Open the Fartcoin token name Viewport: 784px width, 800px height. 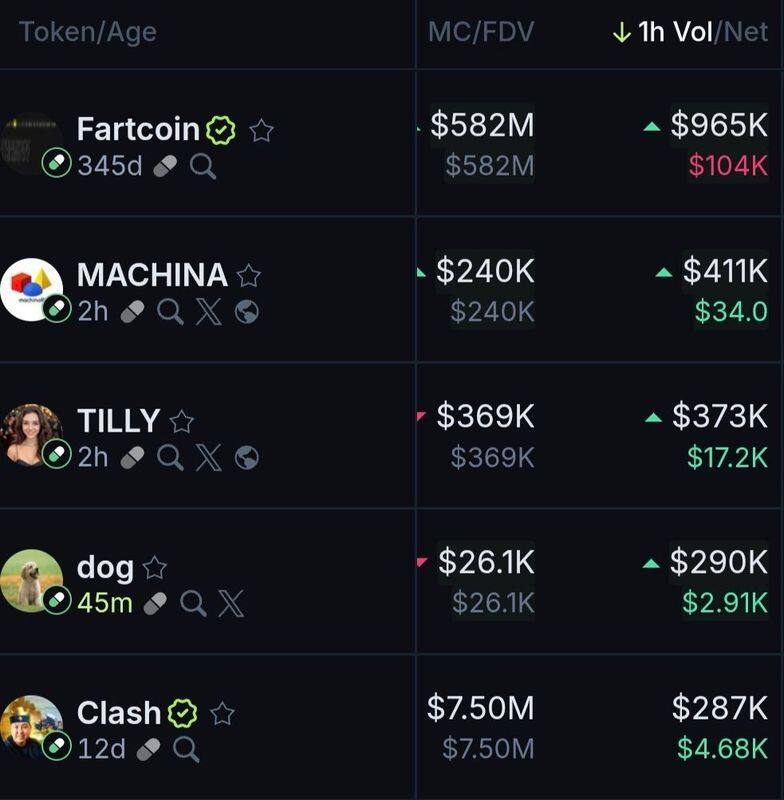pos(138,129)
